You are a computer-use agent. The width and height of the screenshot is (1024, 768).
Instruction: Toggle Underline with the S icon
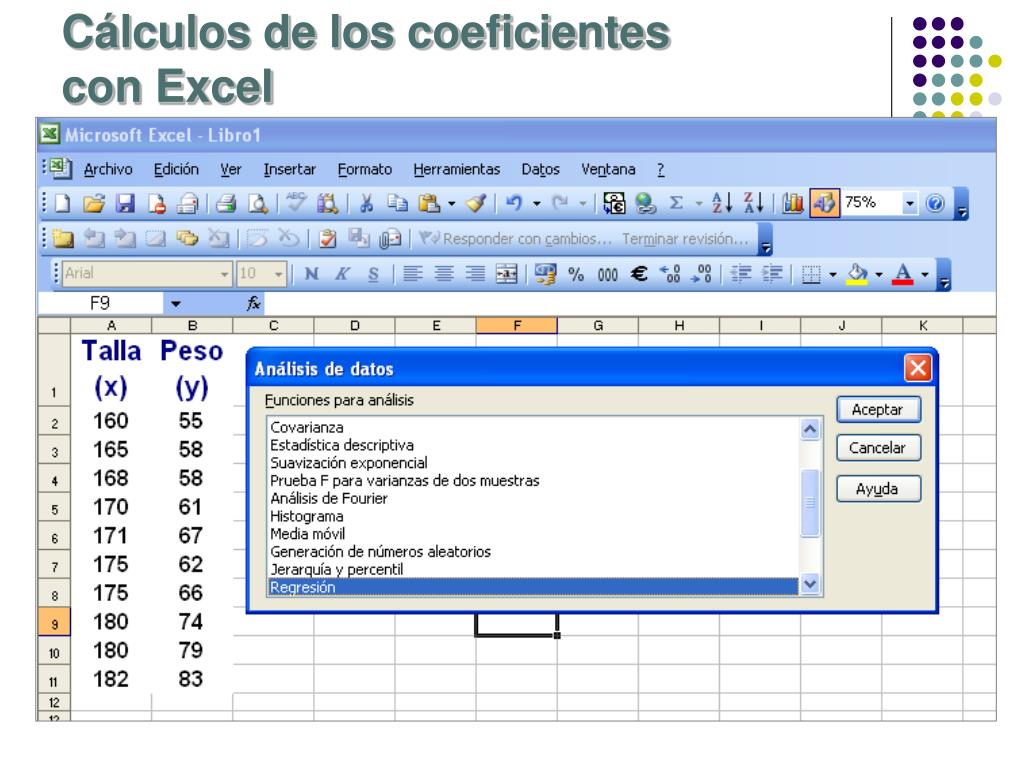tap(374, 274)
